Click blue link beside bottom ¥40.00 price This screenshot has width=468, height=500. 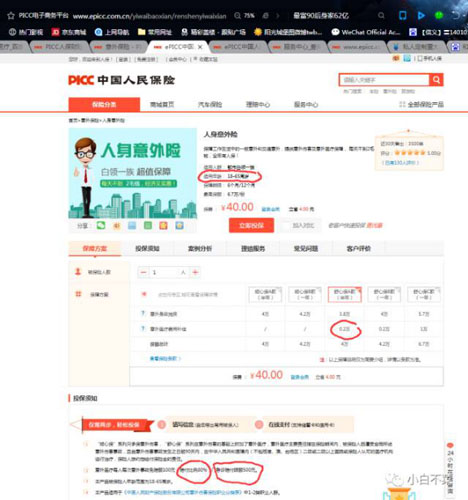300,377
